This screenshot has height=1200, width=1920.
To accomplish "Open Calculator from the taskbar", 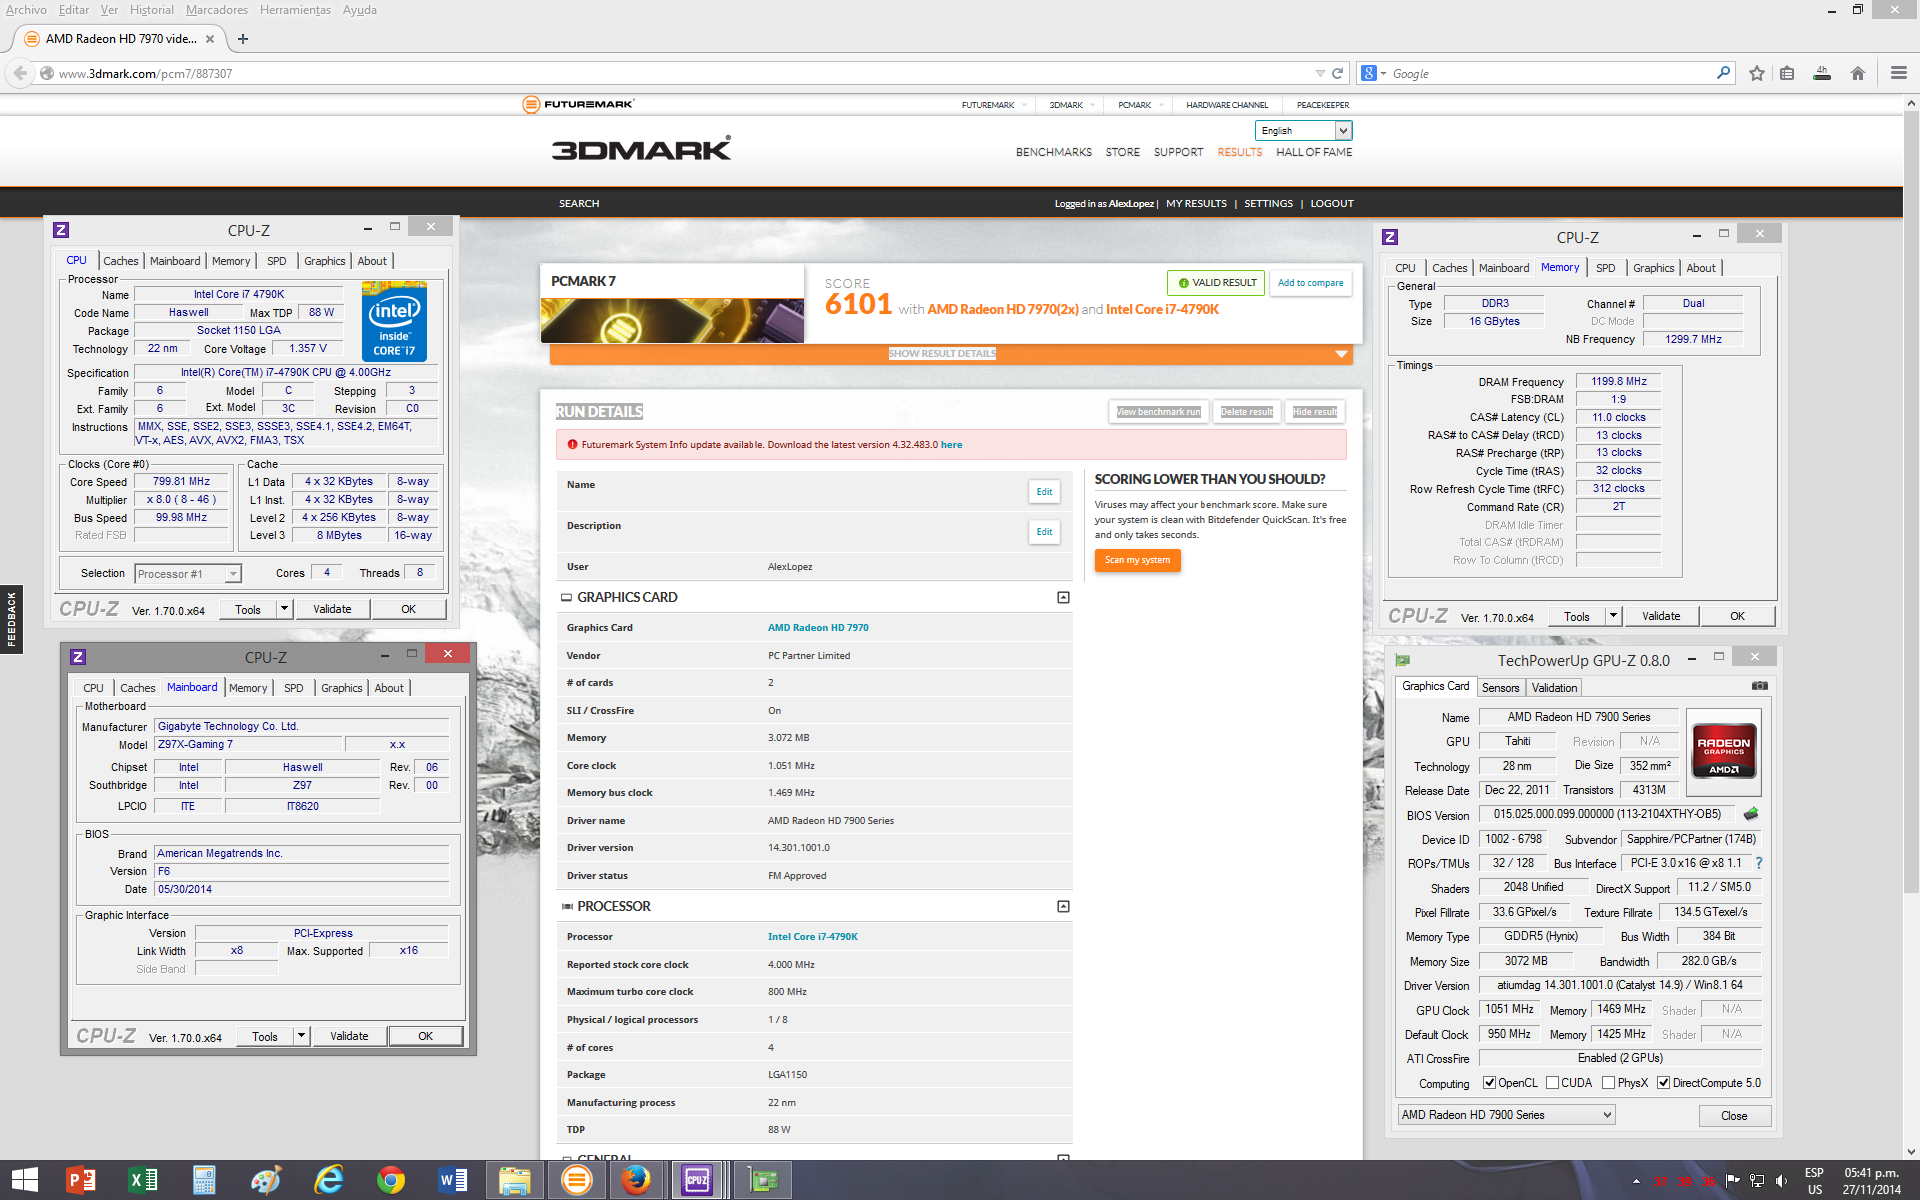I will 204,1180.
